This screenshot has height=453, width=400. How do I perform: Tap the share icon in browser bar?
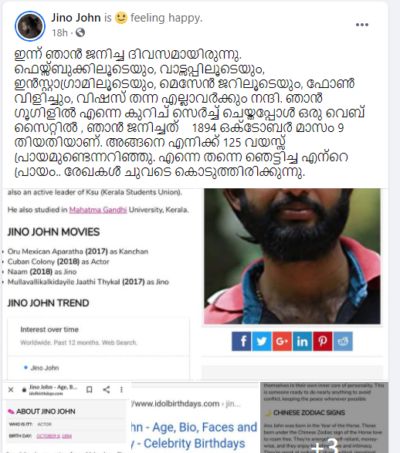[x=106, y=389]
